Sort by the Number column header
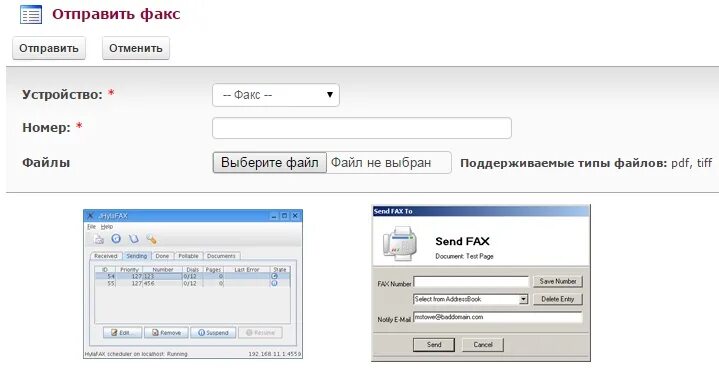719x377 pixels. click(163, 270)
